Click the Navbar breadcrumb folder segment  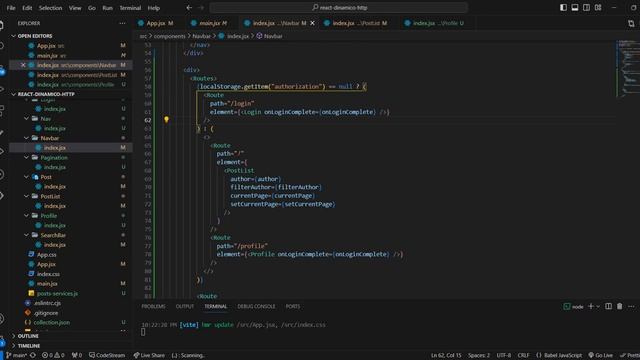click(201, 36)
